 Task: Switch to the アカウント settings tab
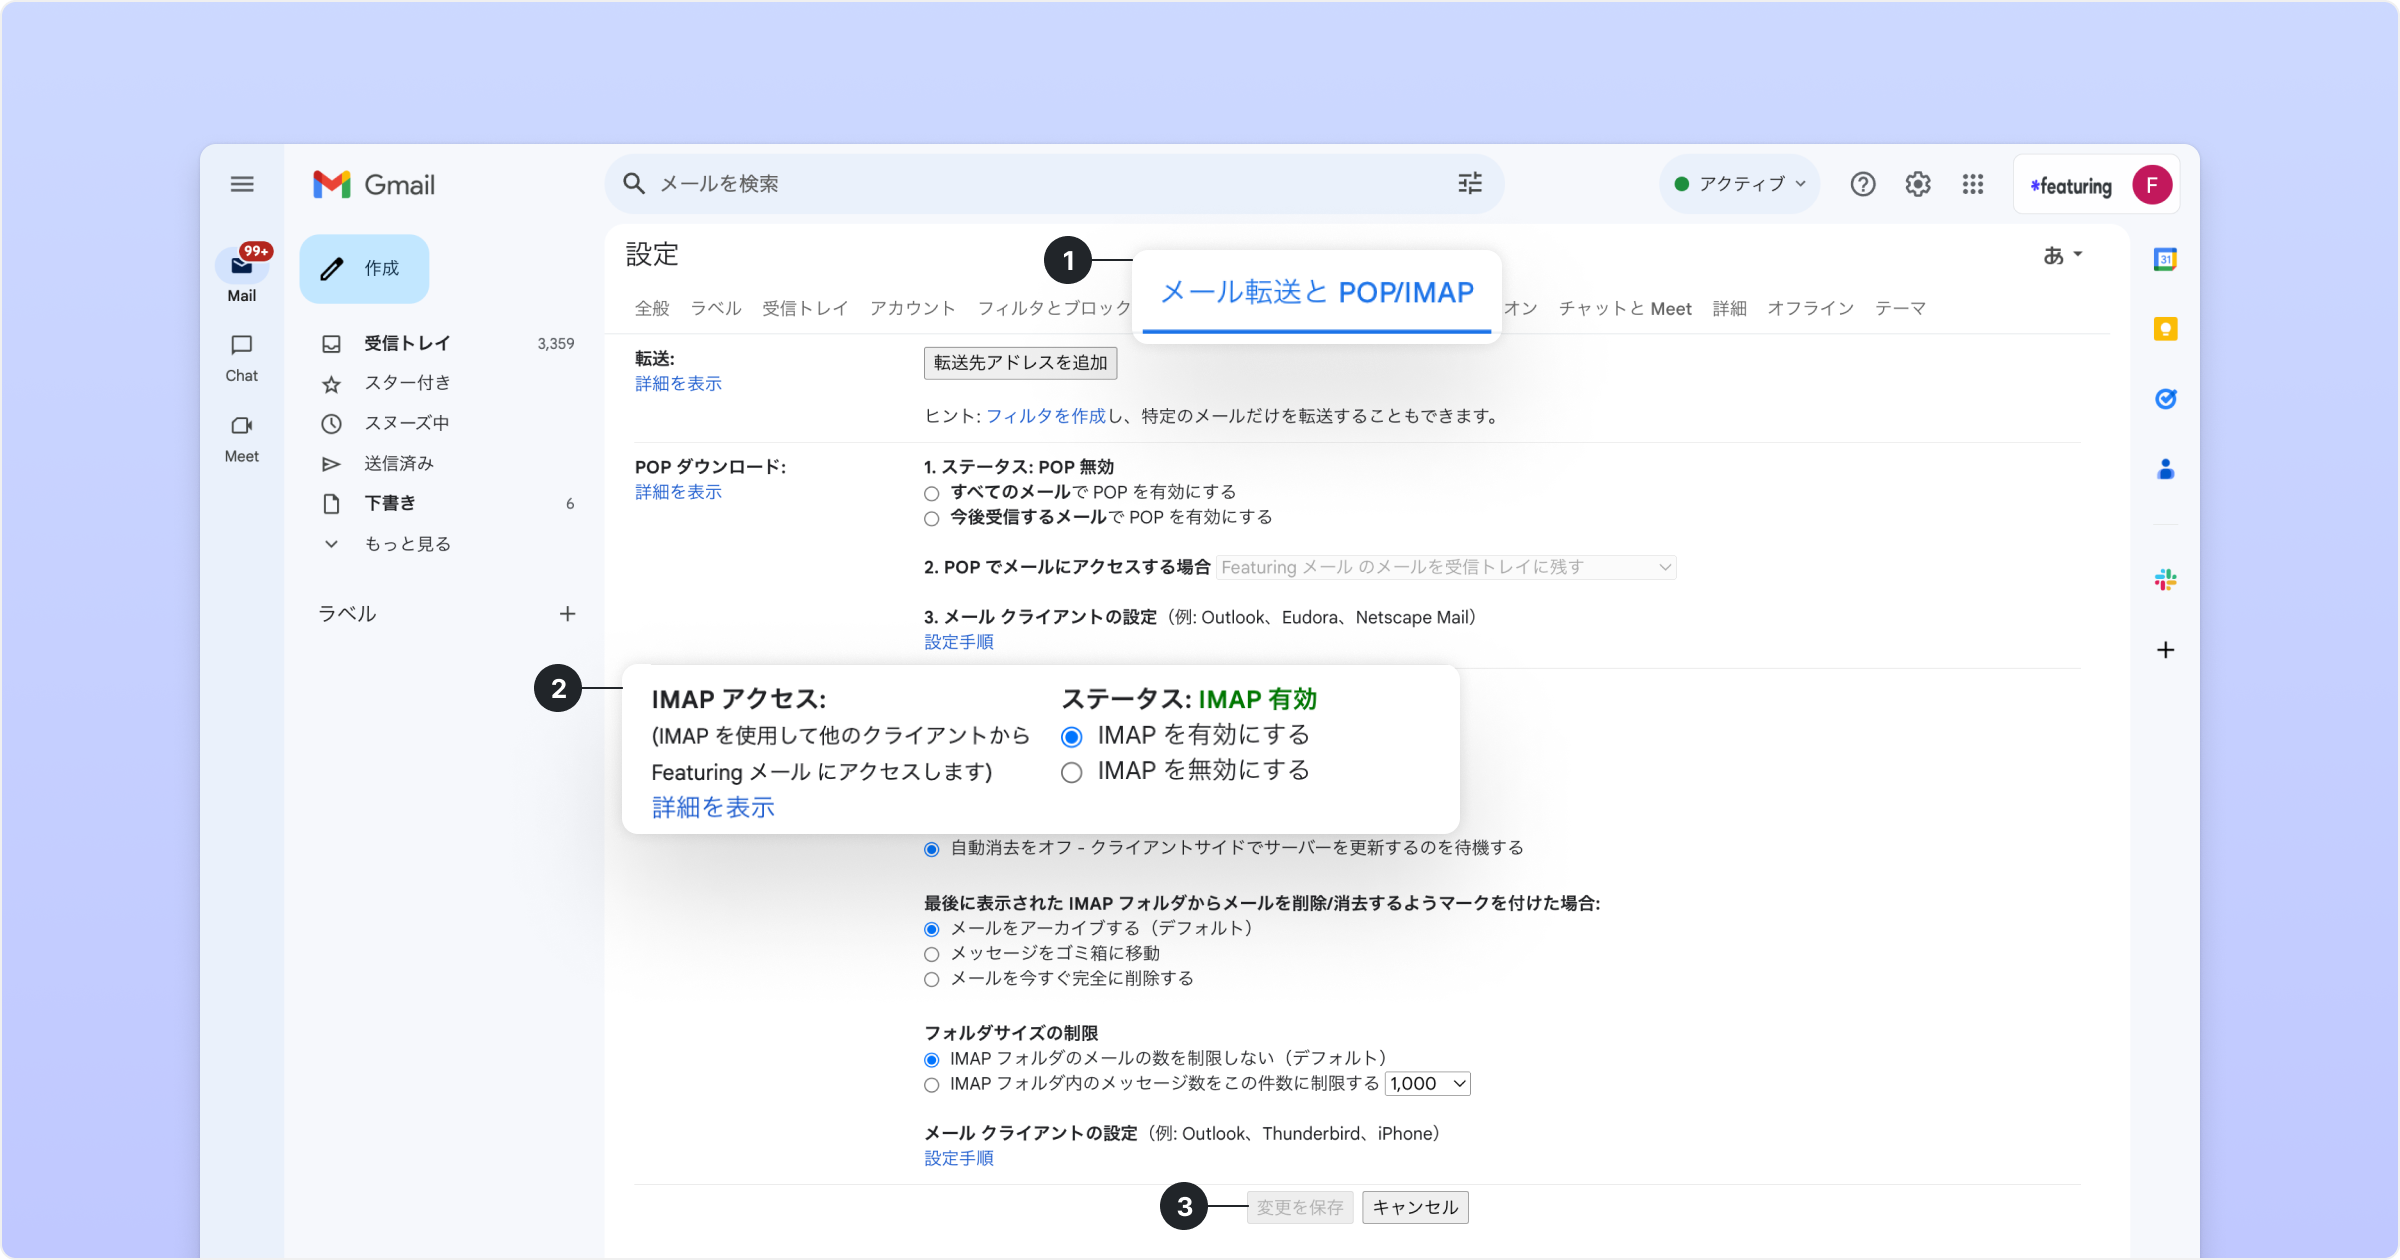[x=912, y=308]
